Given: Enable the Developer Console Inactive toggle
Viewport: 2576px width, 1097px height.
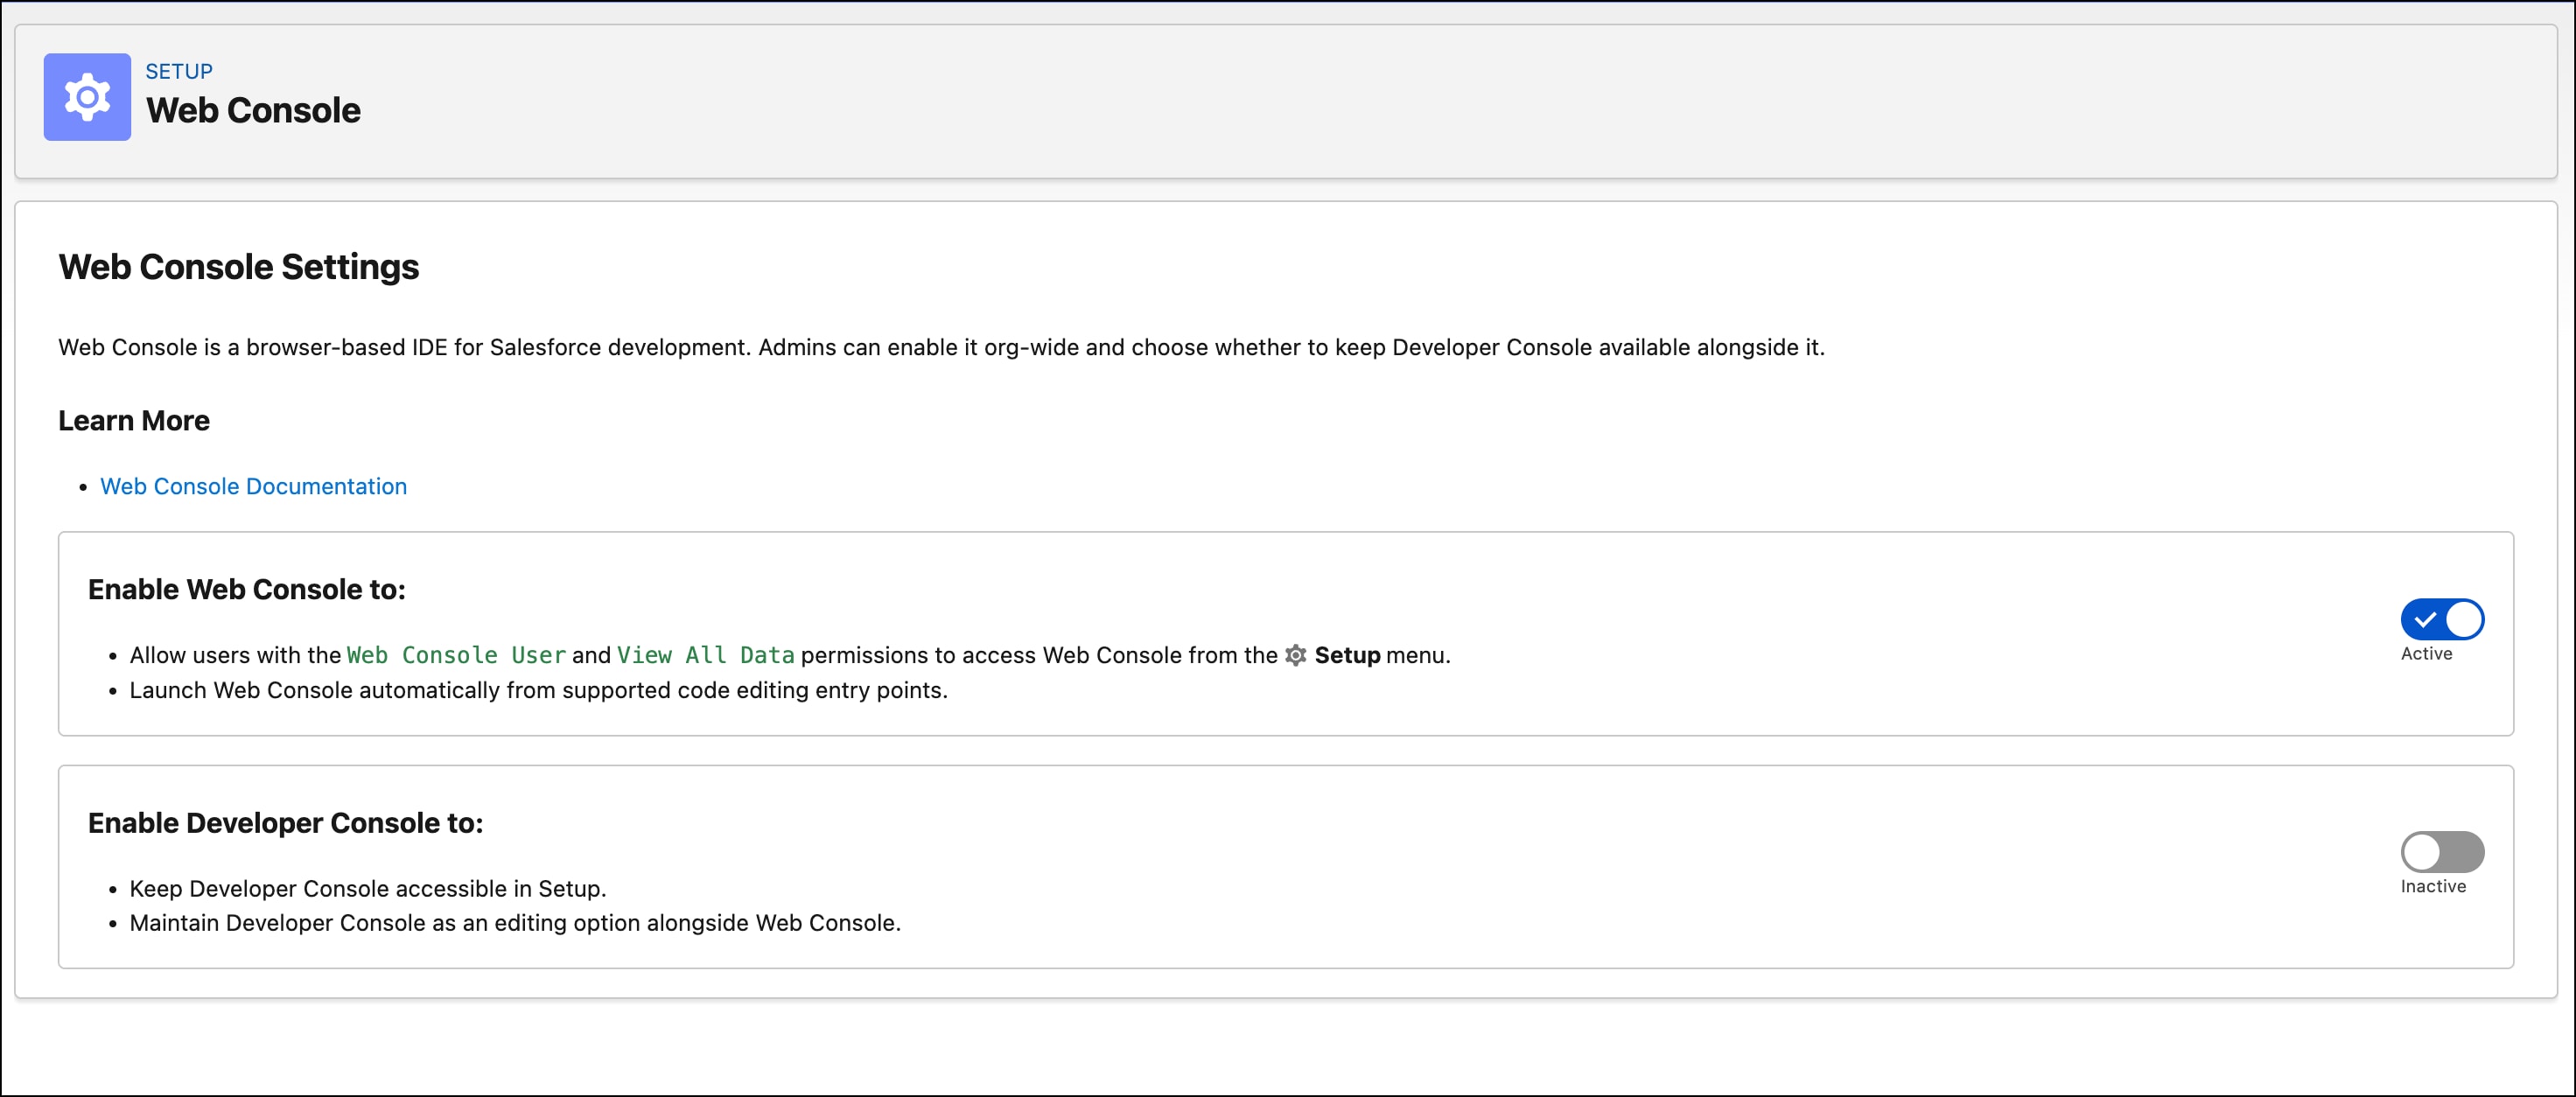Looking at the screenshot, I should click(x=2441, y=852).
